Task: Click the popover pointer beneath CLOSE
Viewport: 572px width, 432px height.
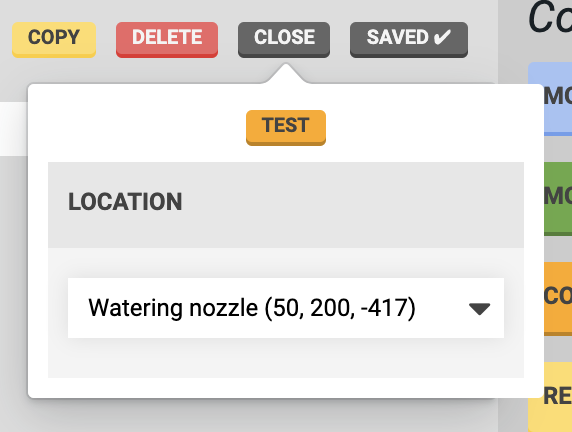Action: [x=286, y=74]
